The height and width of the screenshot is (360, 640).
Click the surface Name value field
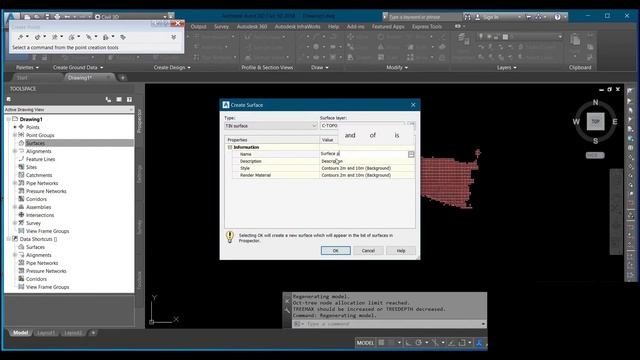pyautogui.click(x=364, y=154)
